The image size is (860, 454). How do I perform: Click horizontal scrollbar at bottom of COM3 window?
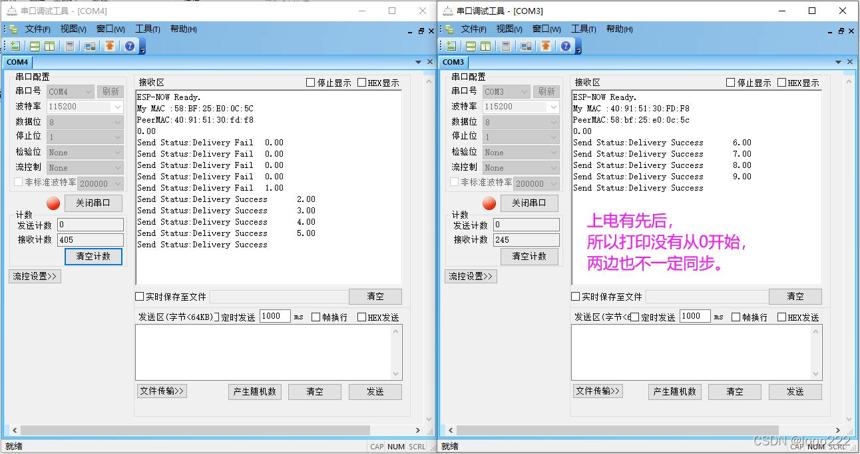(x=644, y=430)
